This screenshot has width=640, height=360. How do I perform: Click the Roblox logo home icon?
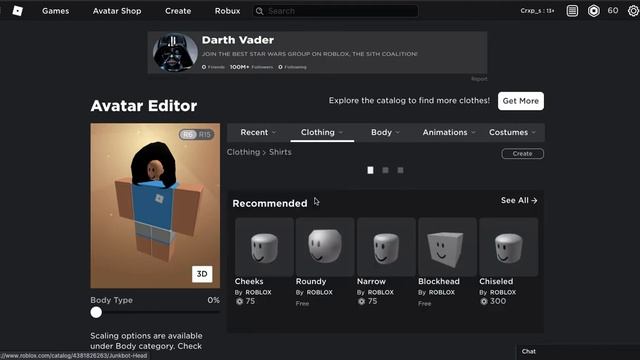[18, 11]
